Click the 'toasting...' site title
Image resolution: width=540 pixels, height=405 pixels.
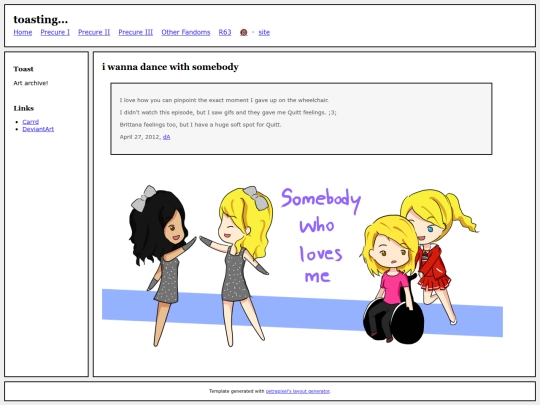click(x=41, y=20)
